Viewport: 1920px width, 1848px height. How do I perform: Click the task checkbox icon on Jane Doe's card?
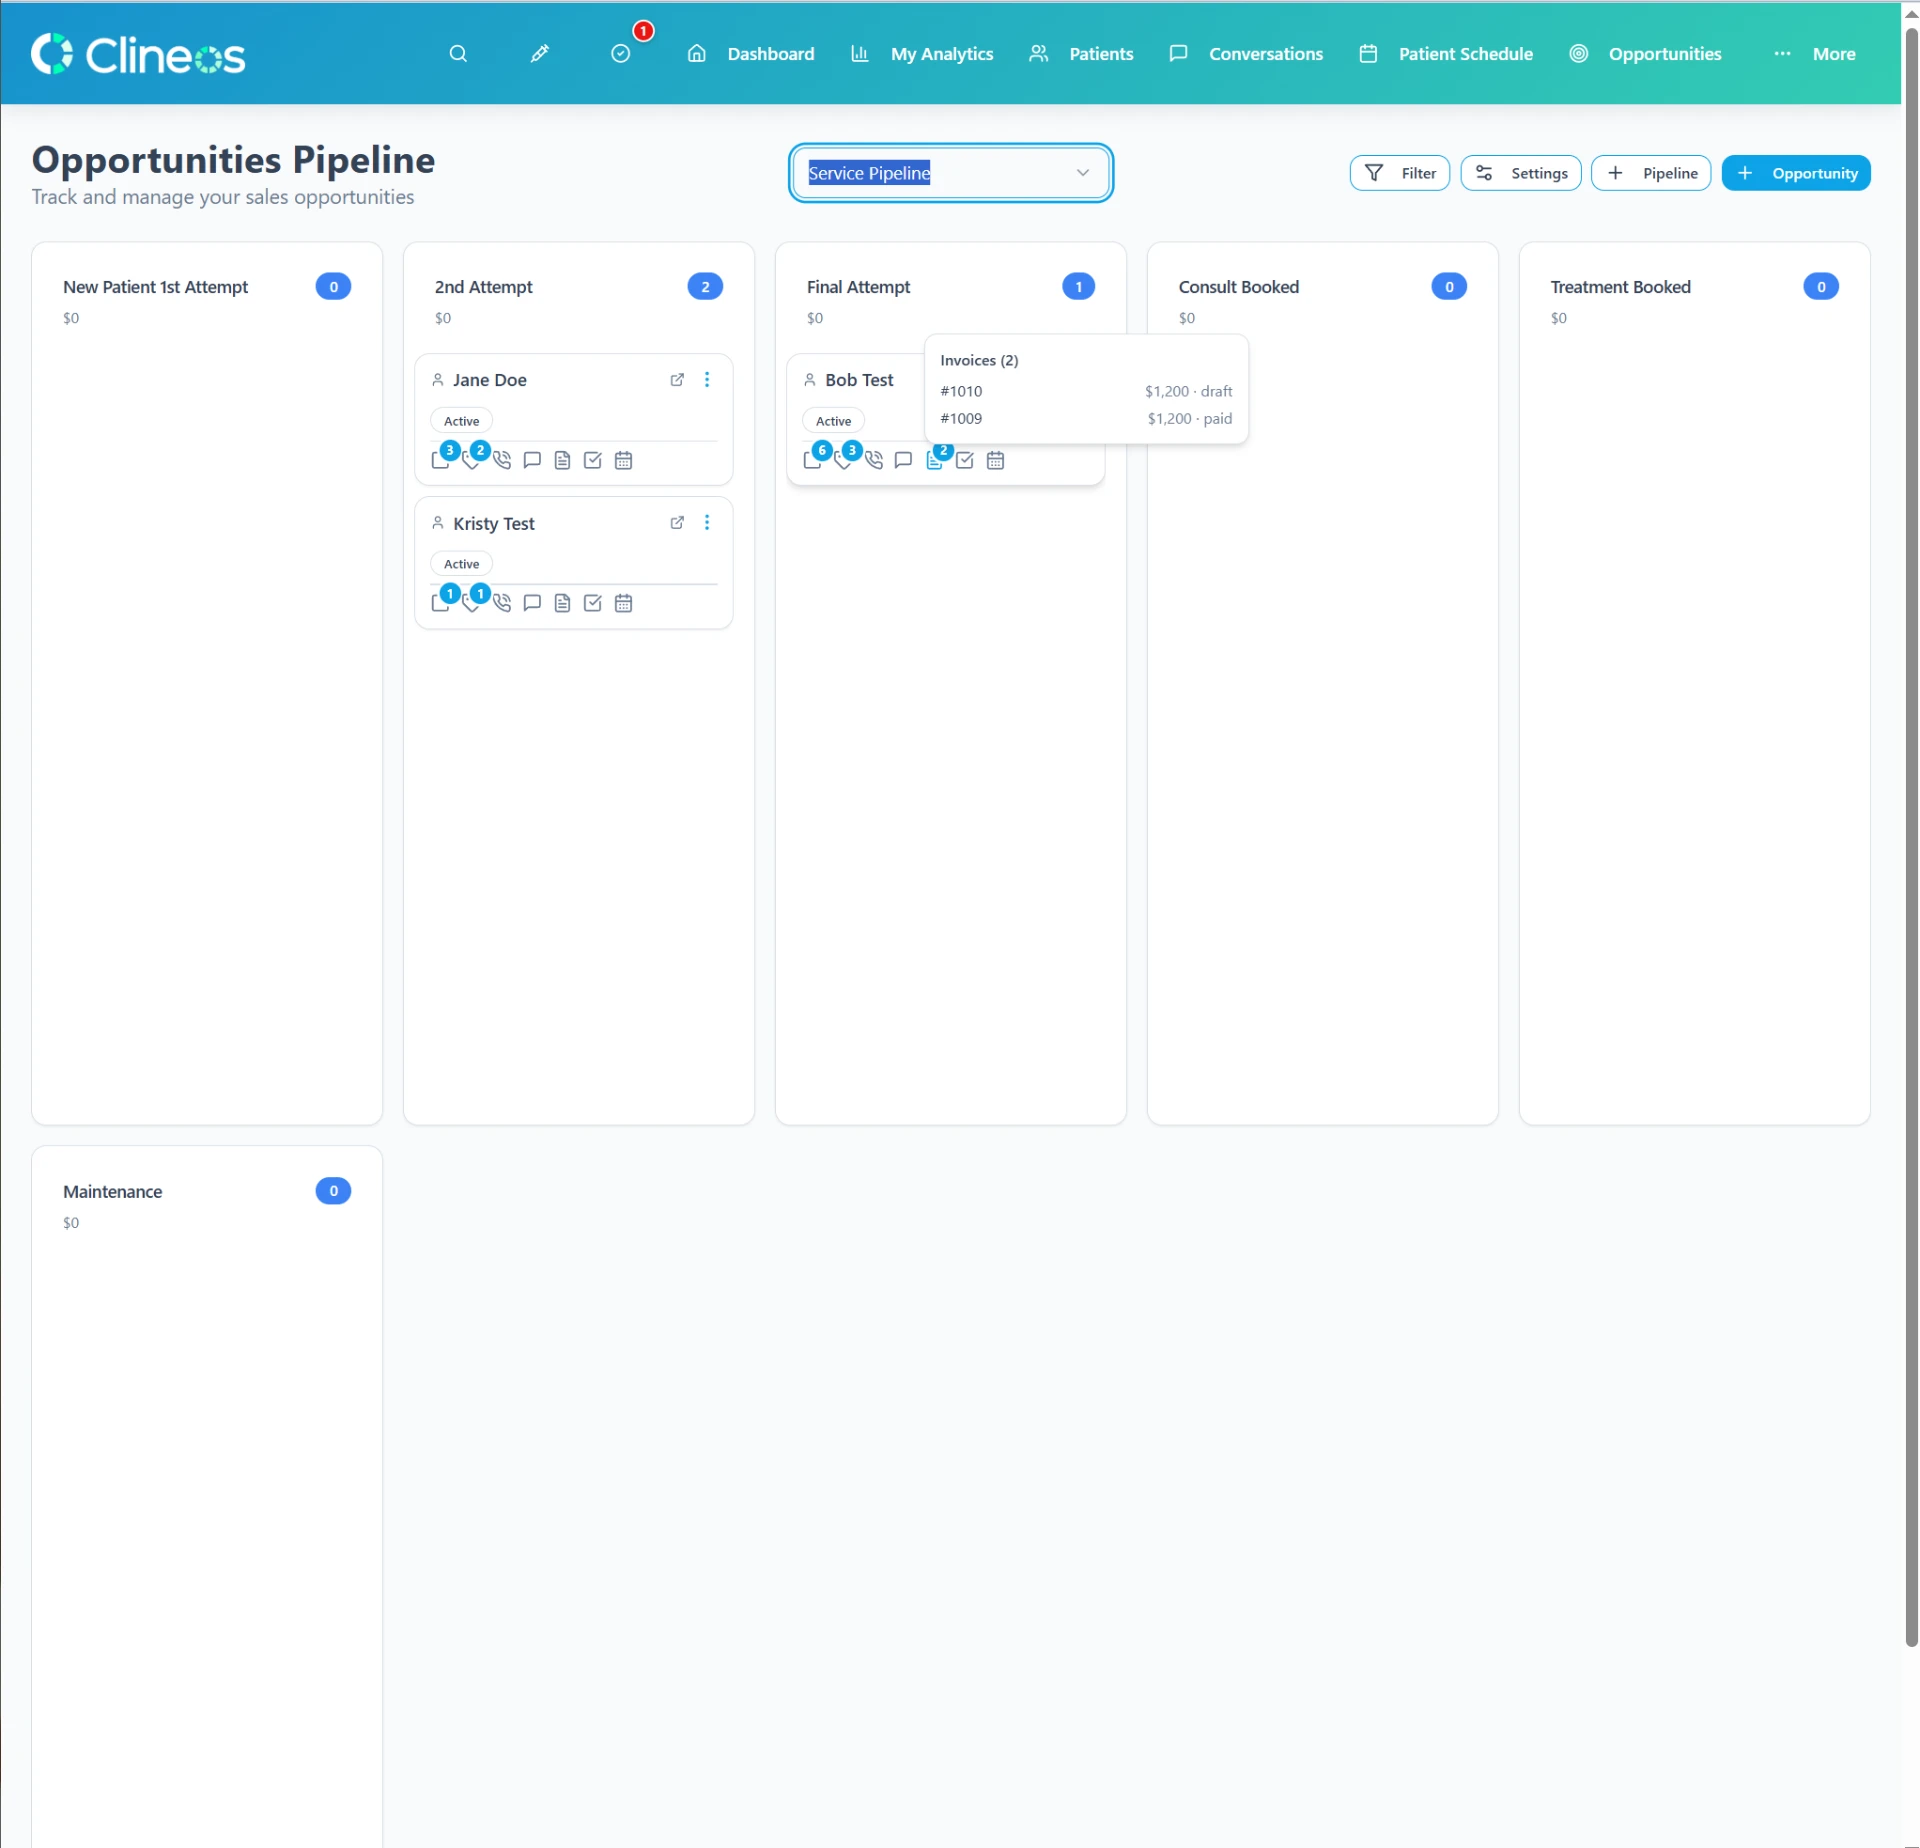click(x=593, y=461)
